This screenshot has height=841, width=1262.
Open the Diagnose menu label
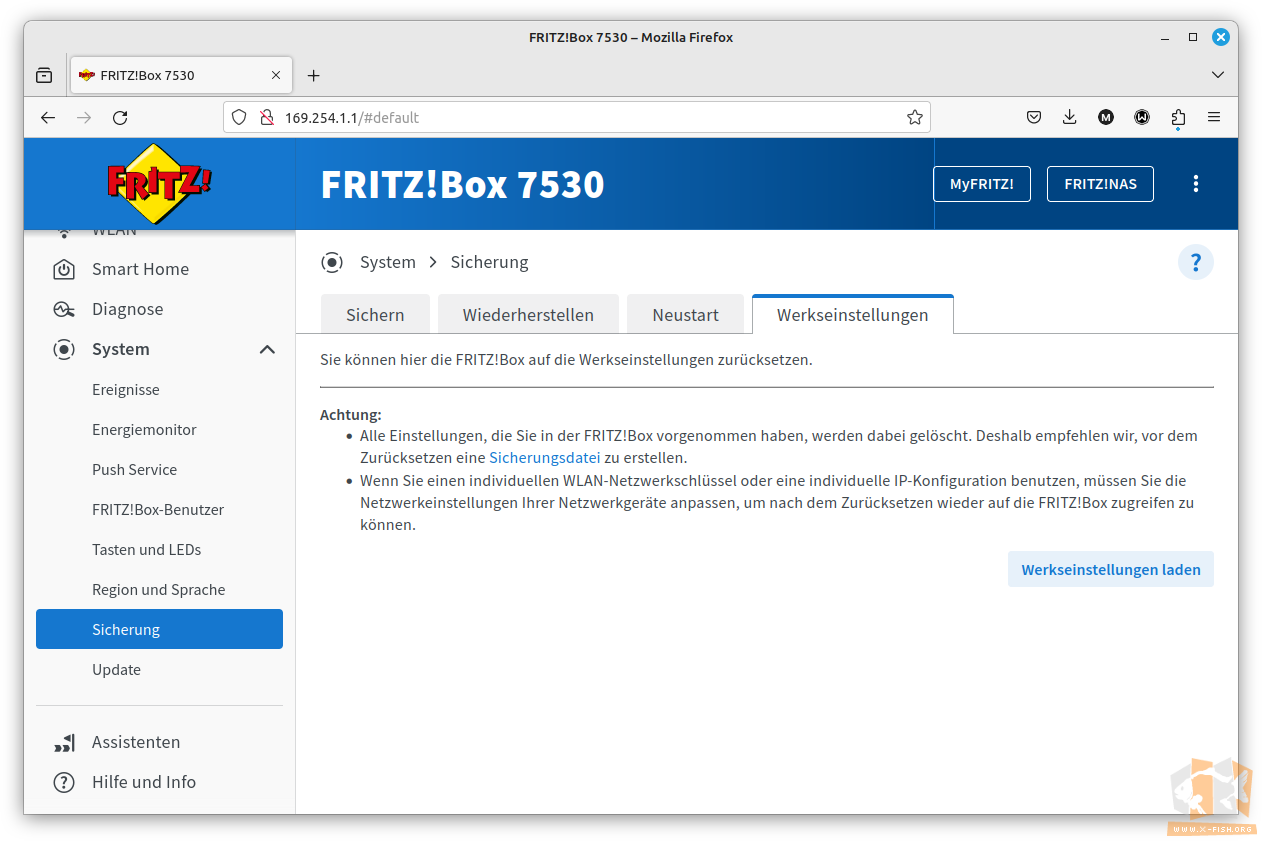click(x=127, y=309)
